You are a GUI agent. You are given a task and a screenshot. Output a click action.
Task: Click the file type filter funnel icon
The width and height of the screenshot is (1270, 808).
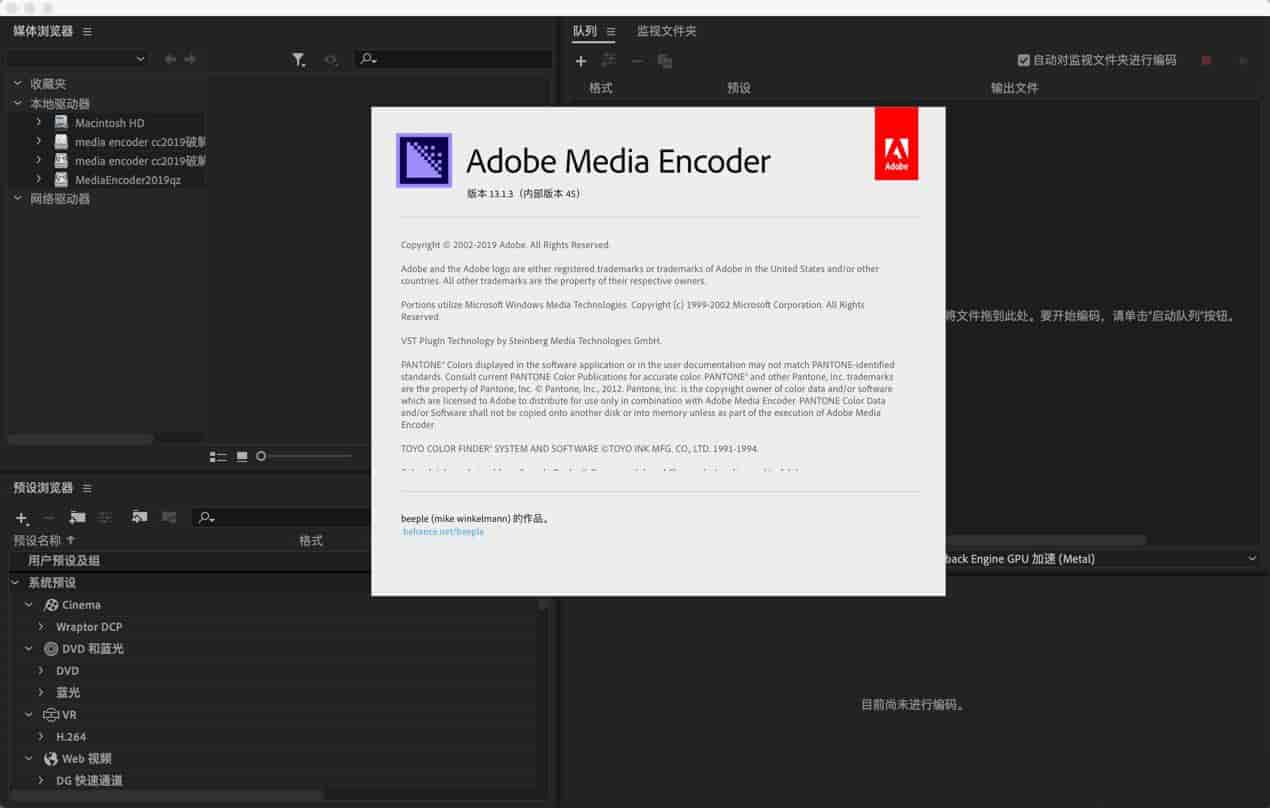click(x=298, y=60)
